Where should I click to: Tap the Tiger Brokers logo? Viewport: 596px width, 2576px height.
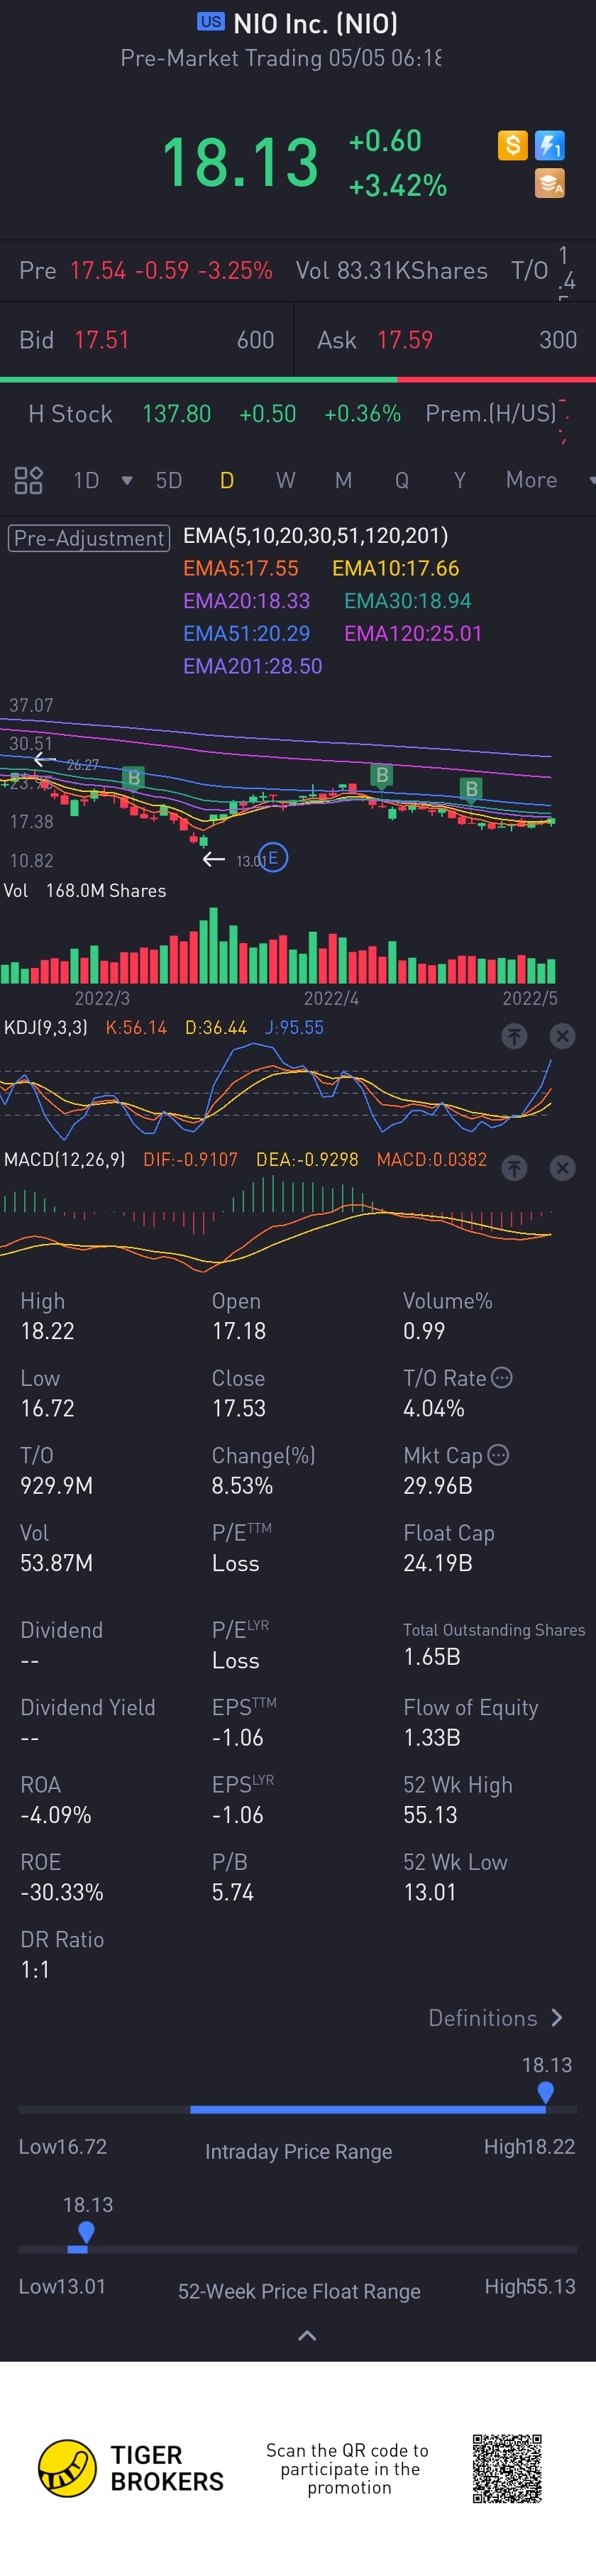click(x=130, y=2468)
